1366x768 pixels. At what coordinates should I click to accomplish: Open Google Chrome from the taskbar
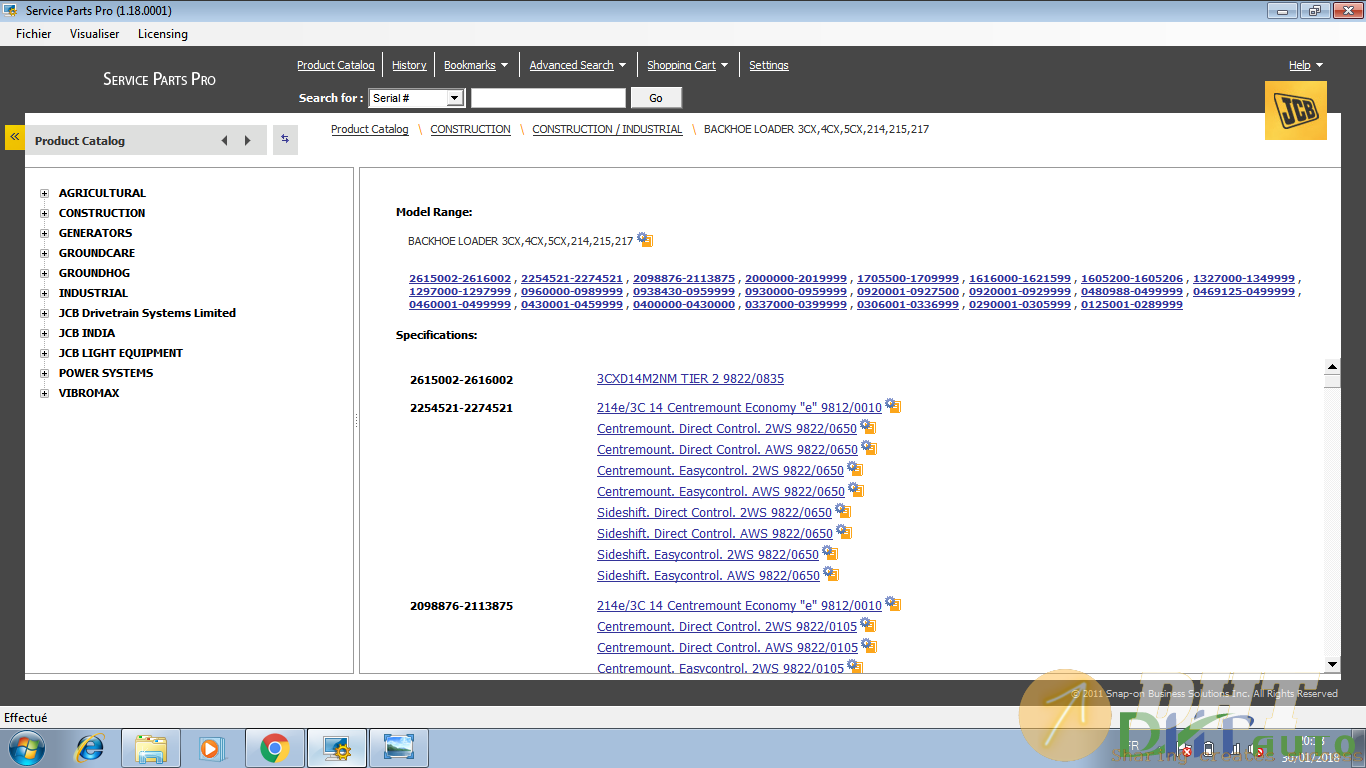[274, 748]
